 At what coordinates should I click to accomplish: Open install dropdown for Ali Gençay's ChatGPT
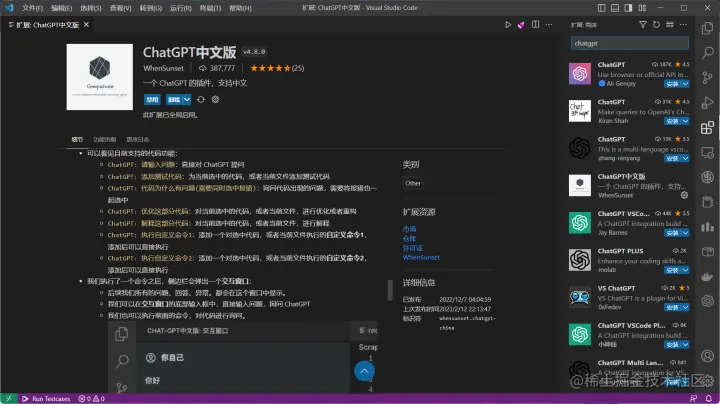point(685,84)
